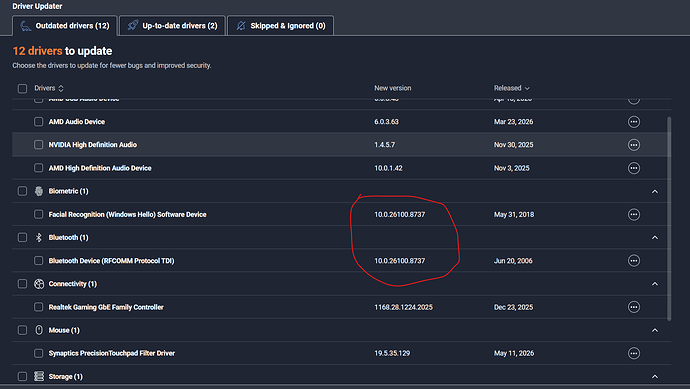This screenshot has height=389, width=690.
Task: Switch to Skipped & Ignored tab
Action: [280, 26]
